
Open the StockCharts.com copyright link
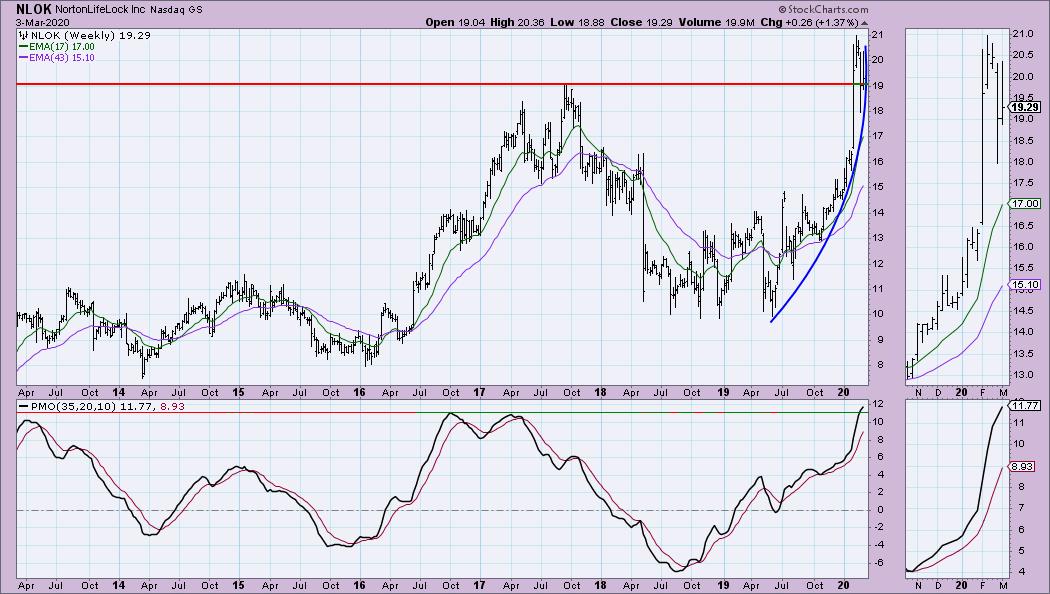[823, 9]
